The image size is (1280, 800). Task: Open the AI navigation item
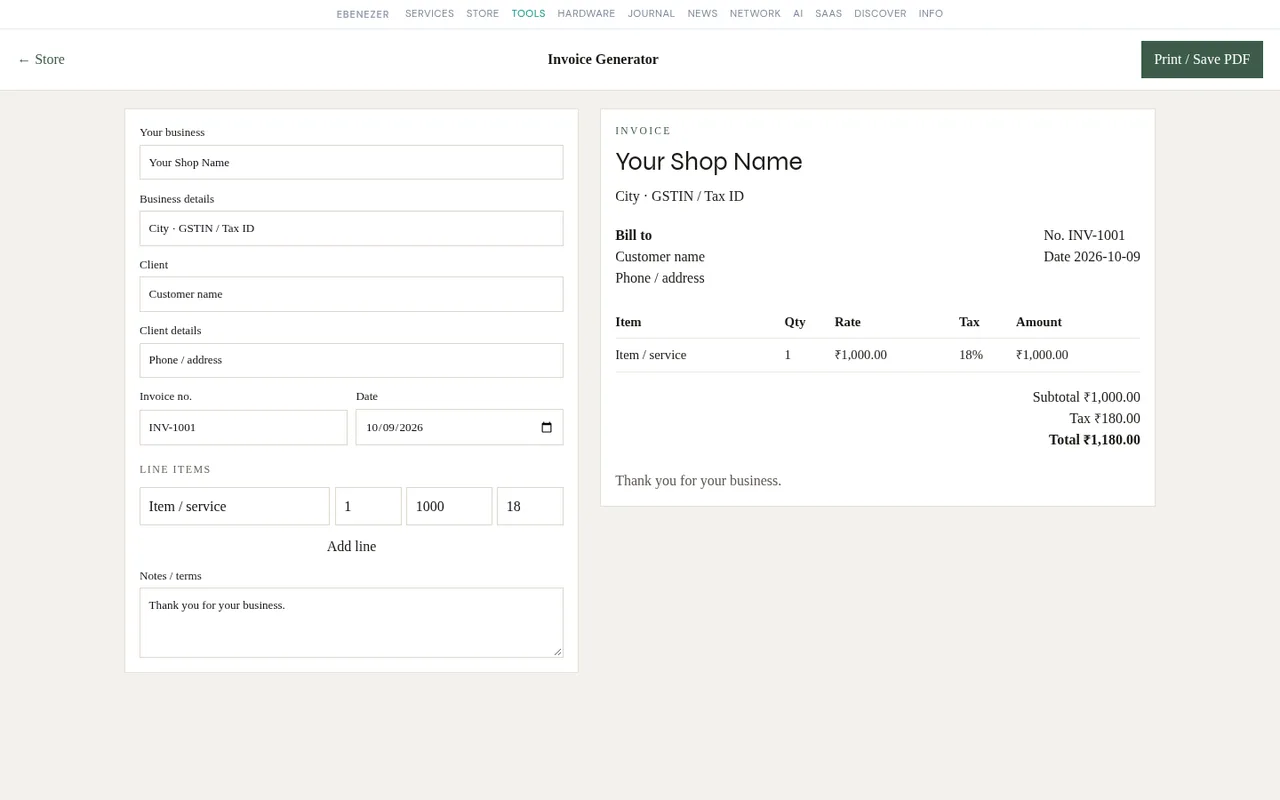[798, 14]
